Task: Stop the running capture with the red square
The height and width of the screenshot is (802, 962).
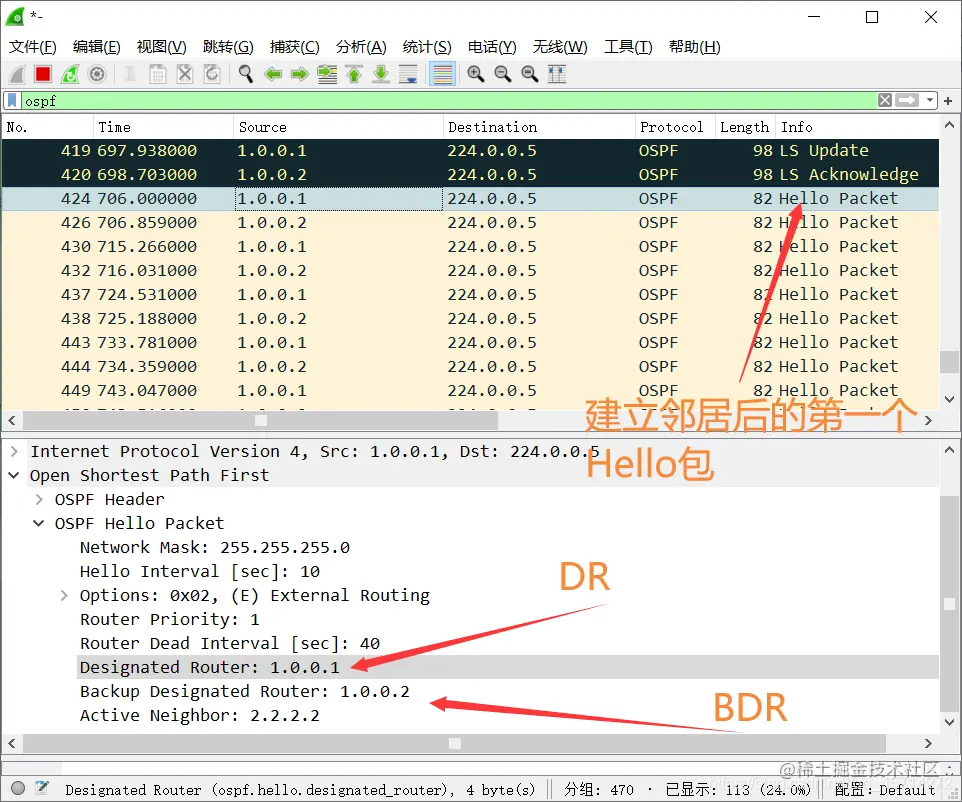Action: (x=43, y=74)
